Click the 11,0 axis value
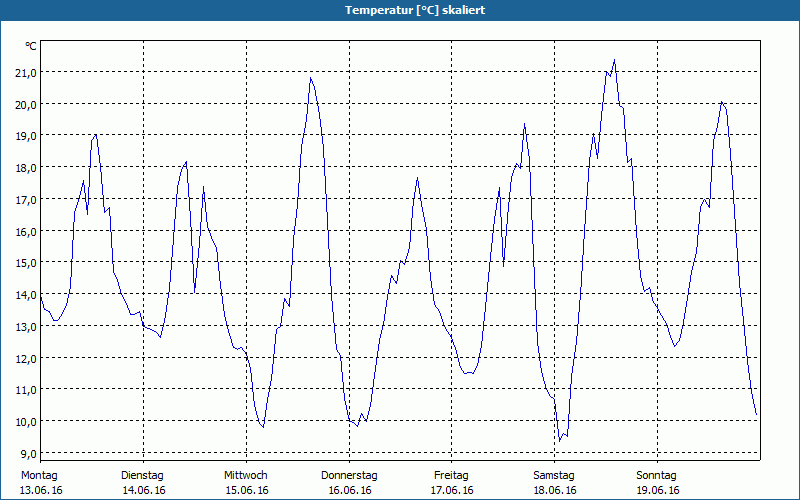Viewport: 800px width, 500px height. pyautogui.click(x=26, y=390)
